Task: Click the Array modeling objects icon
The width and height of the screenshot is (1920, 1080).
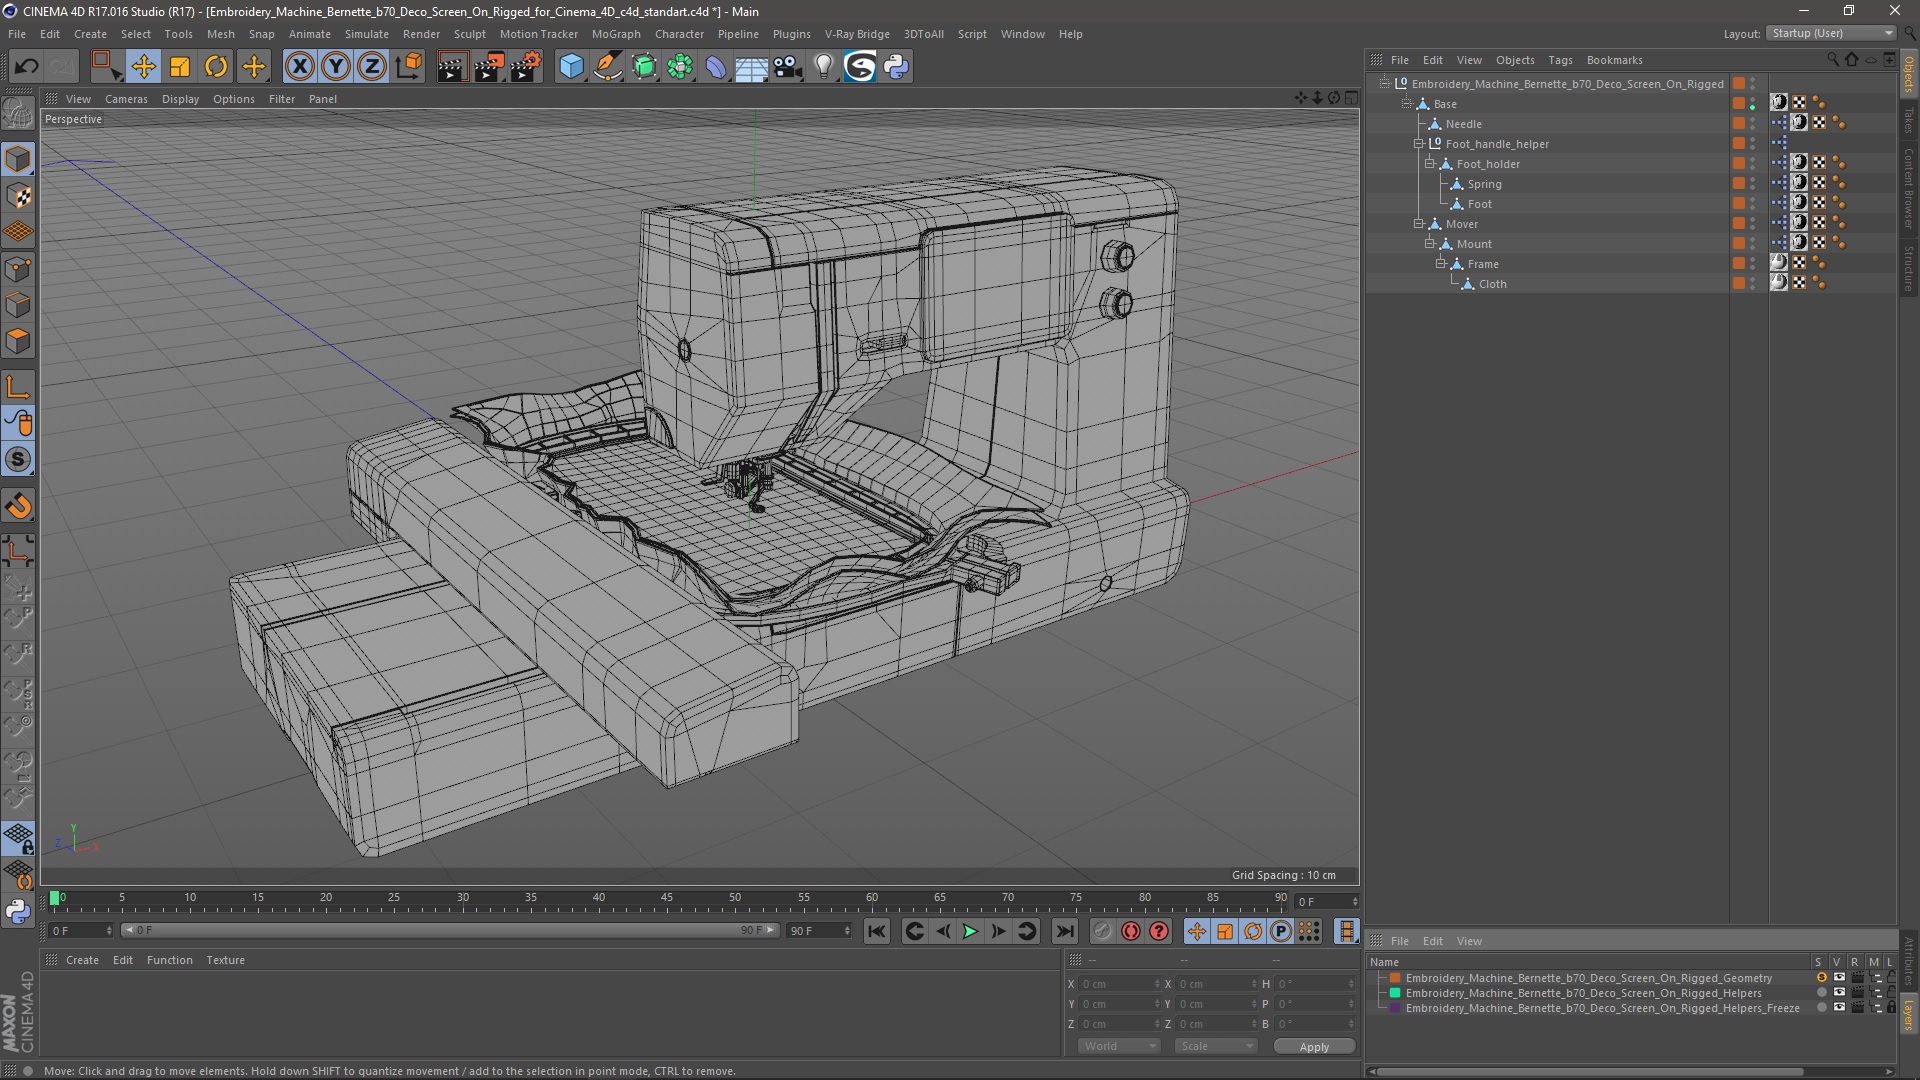Action: click(680, 67)
